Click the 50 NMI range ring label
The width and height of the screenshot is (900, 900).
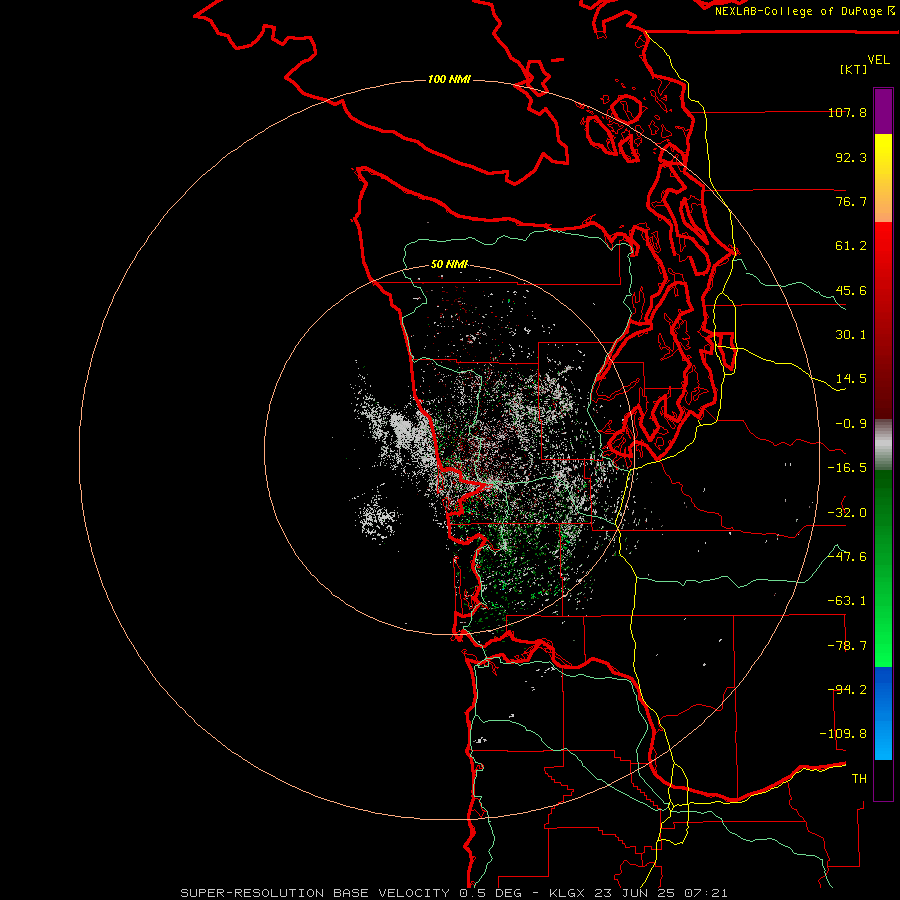449,264
